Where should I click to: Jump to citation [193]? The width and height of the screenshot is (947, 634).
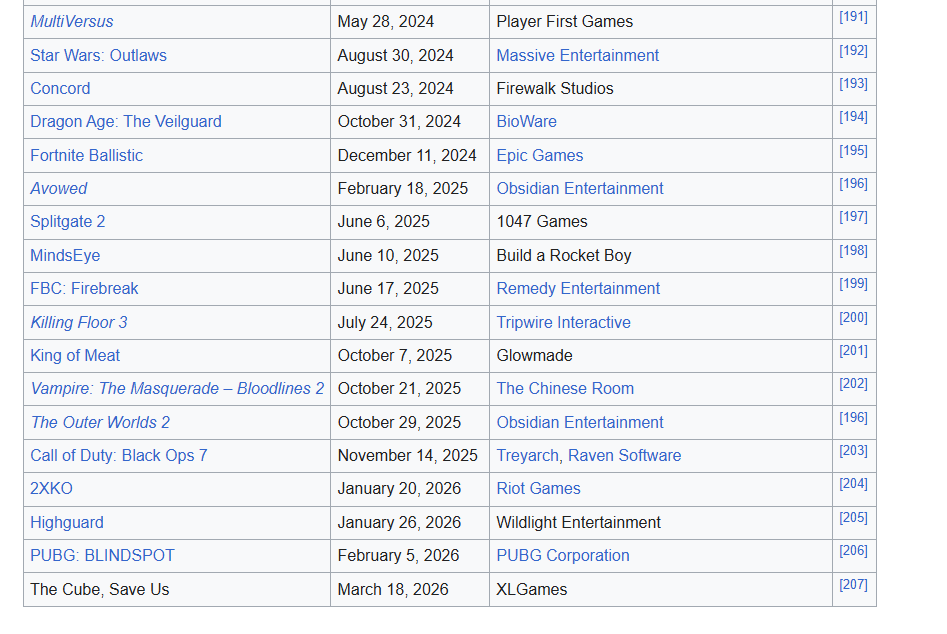click(x=853, y=84)
